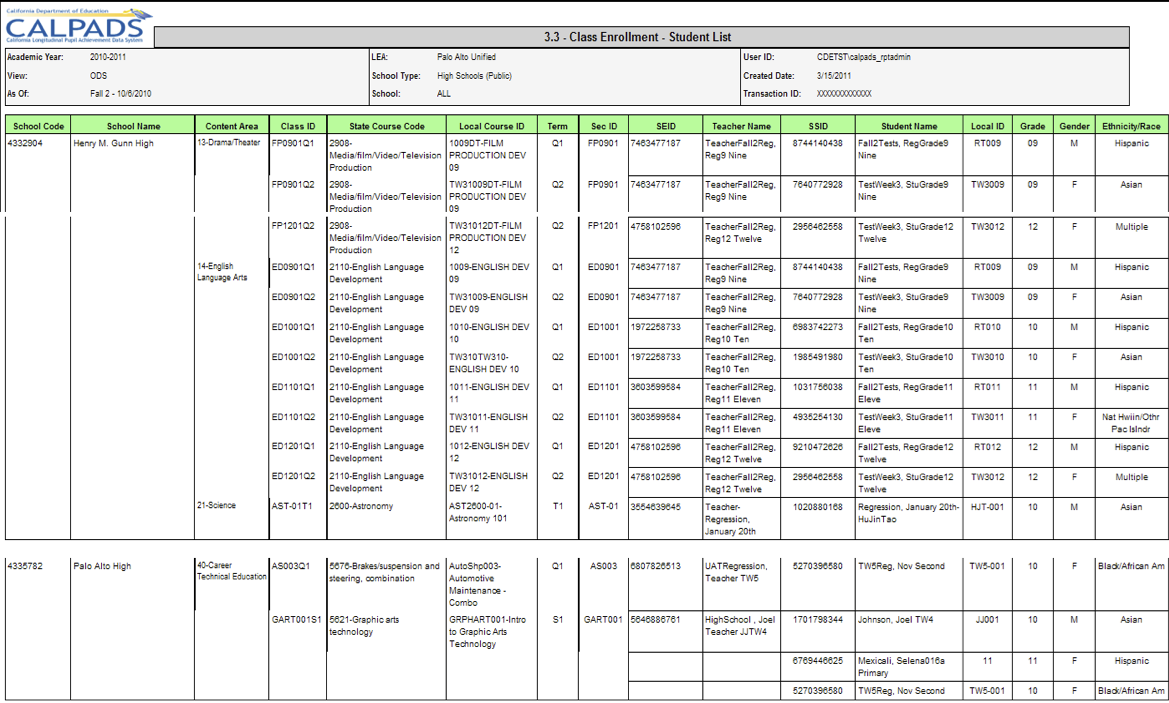This screenshot has width=1169, height=703.
Task: Click content area '14-English Language Arts'
Action: pyautogui.click(x=222, y=271)
